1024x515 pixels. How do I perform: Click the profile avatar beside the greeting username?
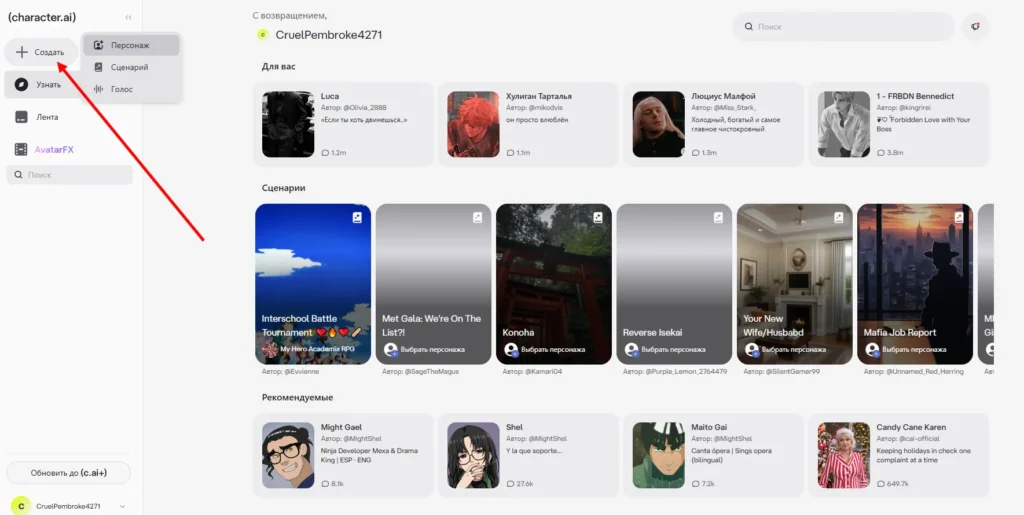[x=263, y=35]
